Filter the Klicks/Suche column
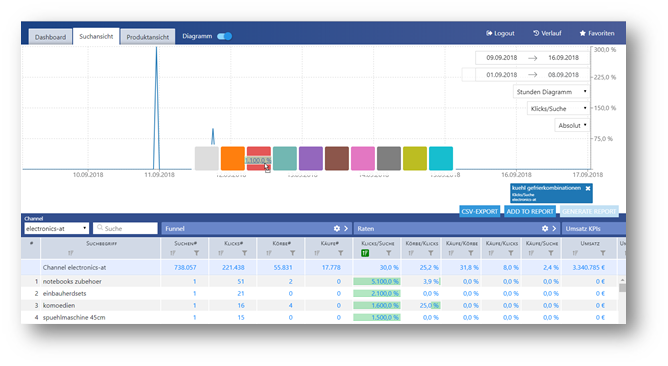 pos(389,253)
